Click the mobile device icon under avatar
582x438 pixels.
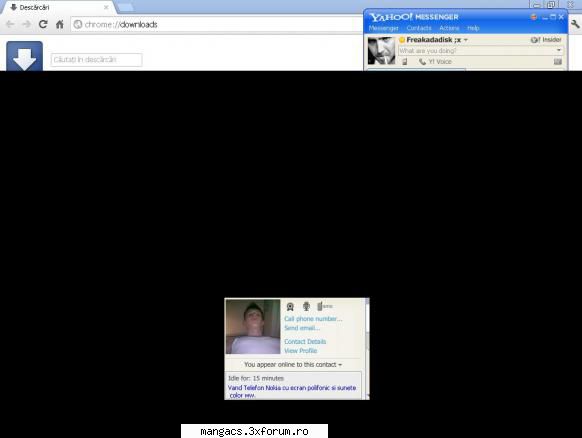click(405, 62)
